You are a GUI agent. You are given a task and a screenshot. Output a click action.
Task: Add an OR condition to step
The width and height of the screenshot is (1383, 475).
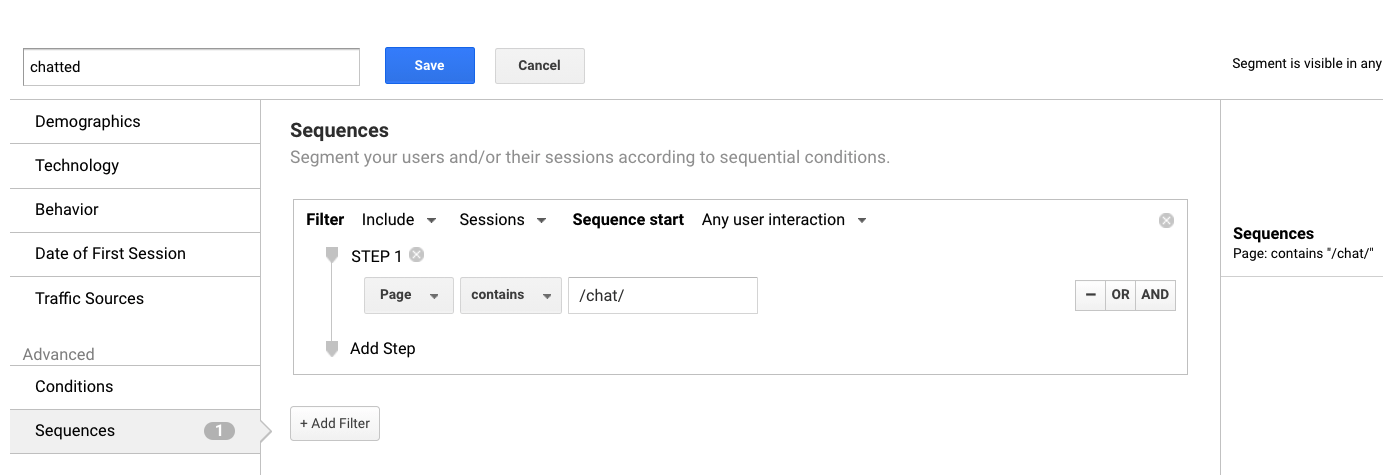tap(1120, 295)
